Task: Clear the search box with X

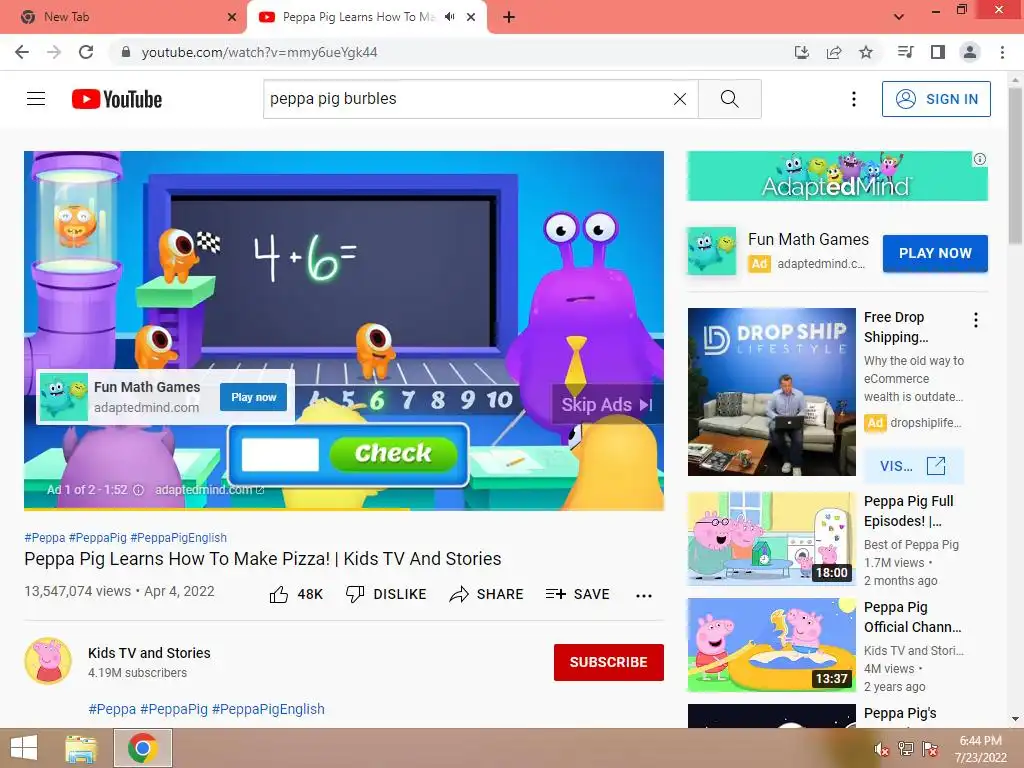Action: coord(680,99)
